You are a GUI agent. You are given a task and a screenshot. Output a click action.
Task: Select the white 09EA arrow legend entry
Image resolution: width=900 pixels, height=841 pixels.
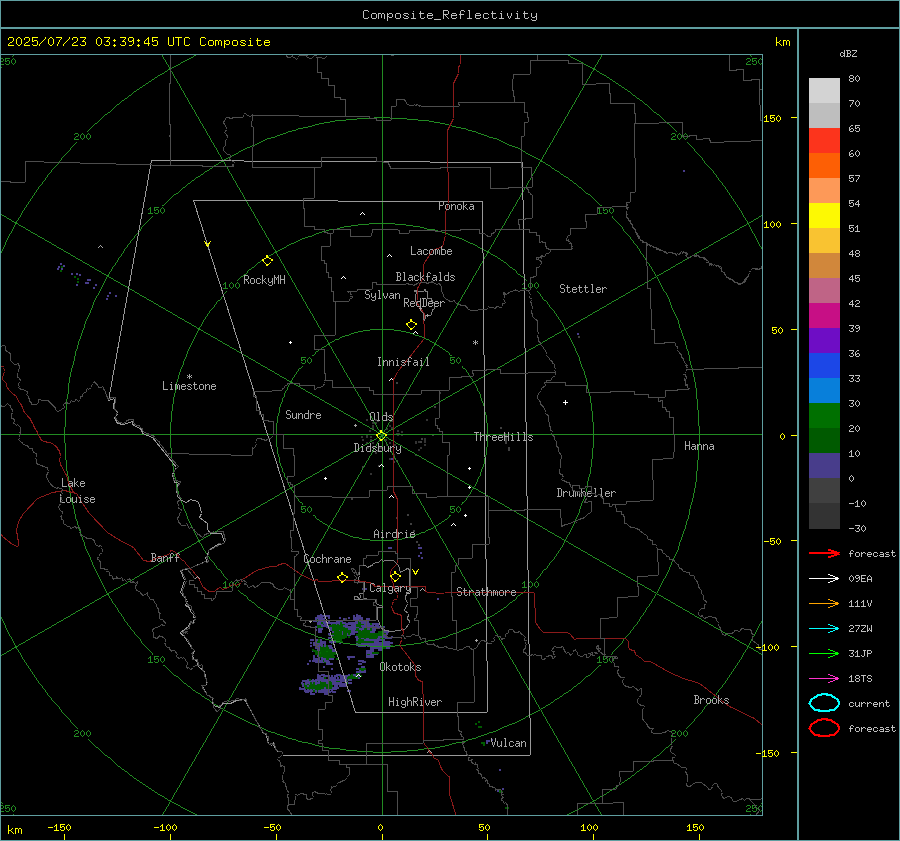[824, 579]
